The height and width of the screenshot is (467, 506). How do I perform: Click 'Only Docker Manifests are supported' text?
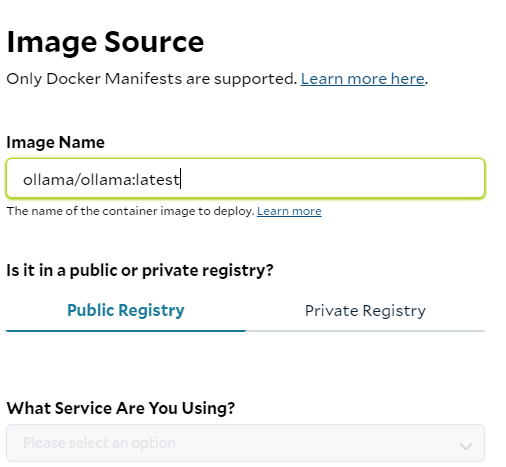(x=151, y=79)
